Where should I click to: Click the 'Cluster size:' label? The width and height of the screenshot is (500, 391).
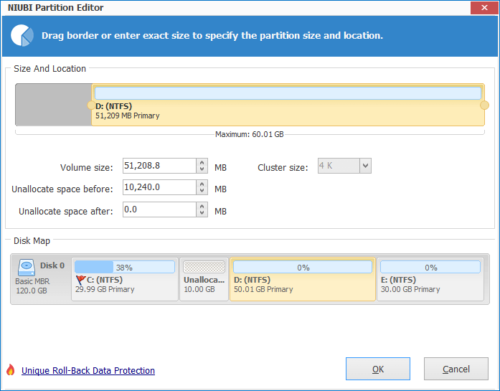coord(283,167)
